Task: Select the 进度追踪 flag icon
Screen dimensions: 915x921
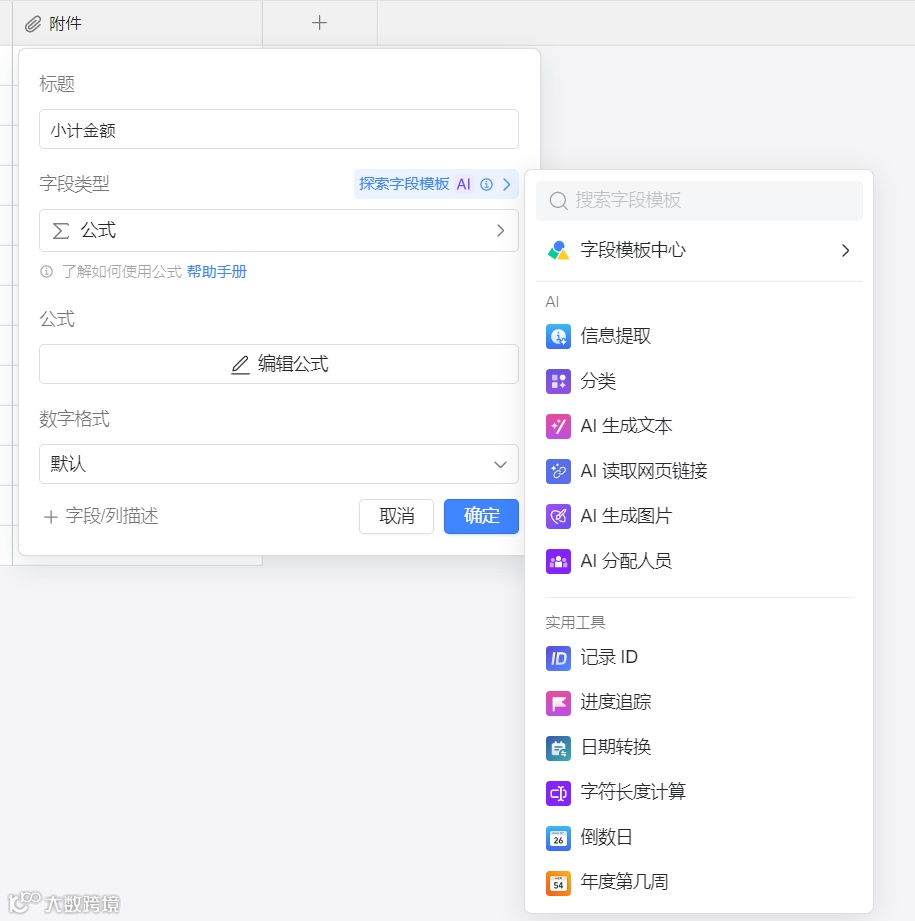Action: pos(558,702)
